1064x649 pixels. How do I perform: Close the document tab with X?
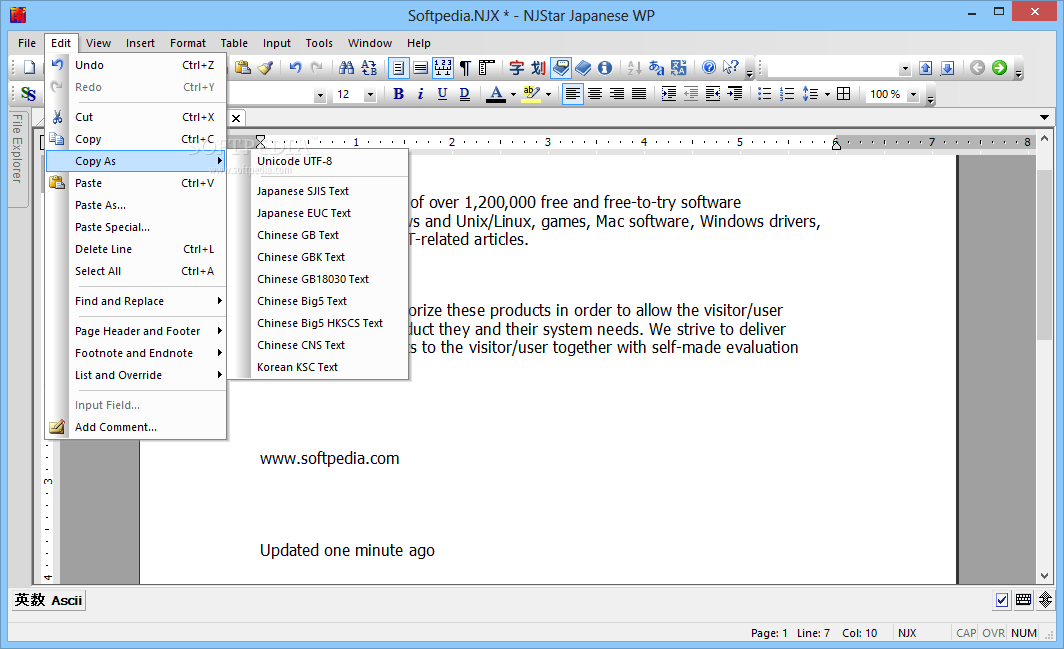click(x=235, y=118)
